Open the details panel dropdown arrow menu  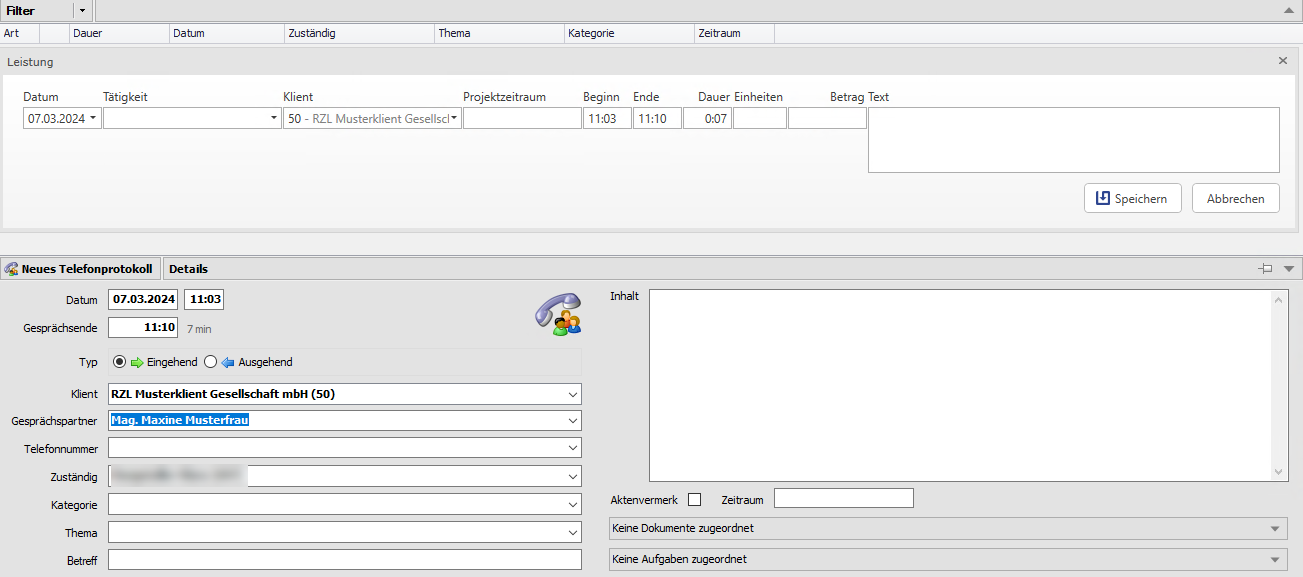1288,268
